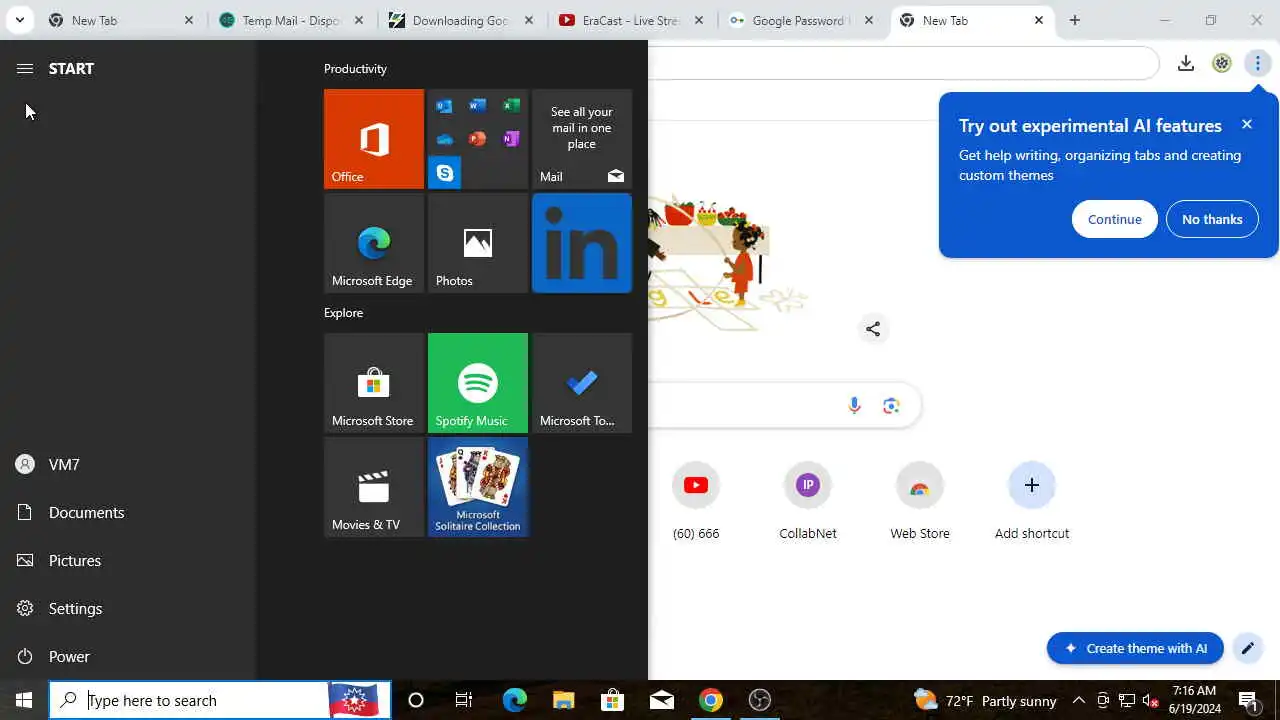Open Pictures from Start sidebar
1280x720 pixels.
(x=128, y=560)
